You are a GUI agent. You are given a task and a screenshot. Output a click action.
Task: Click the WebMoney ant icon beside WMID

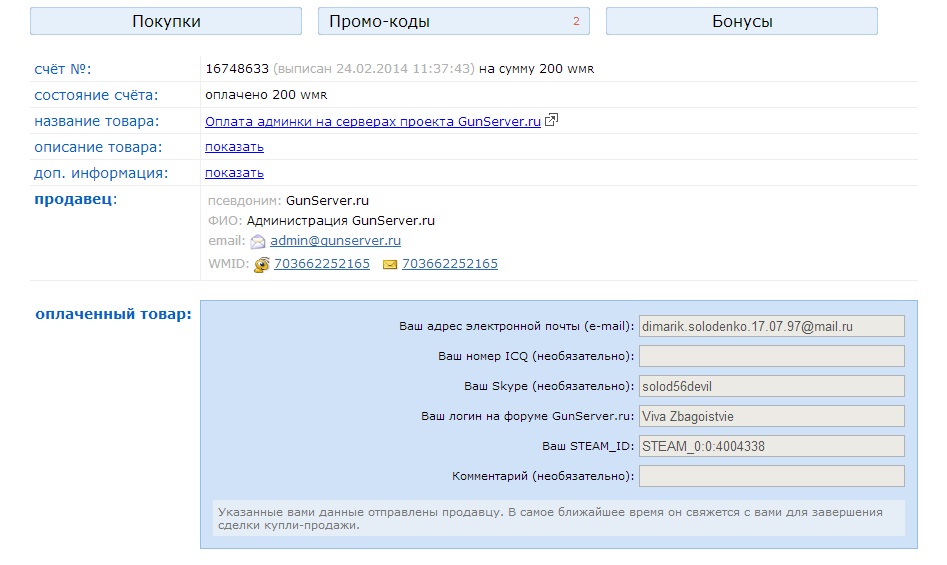tap(262, 264)
